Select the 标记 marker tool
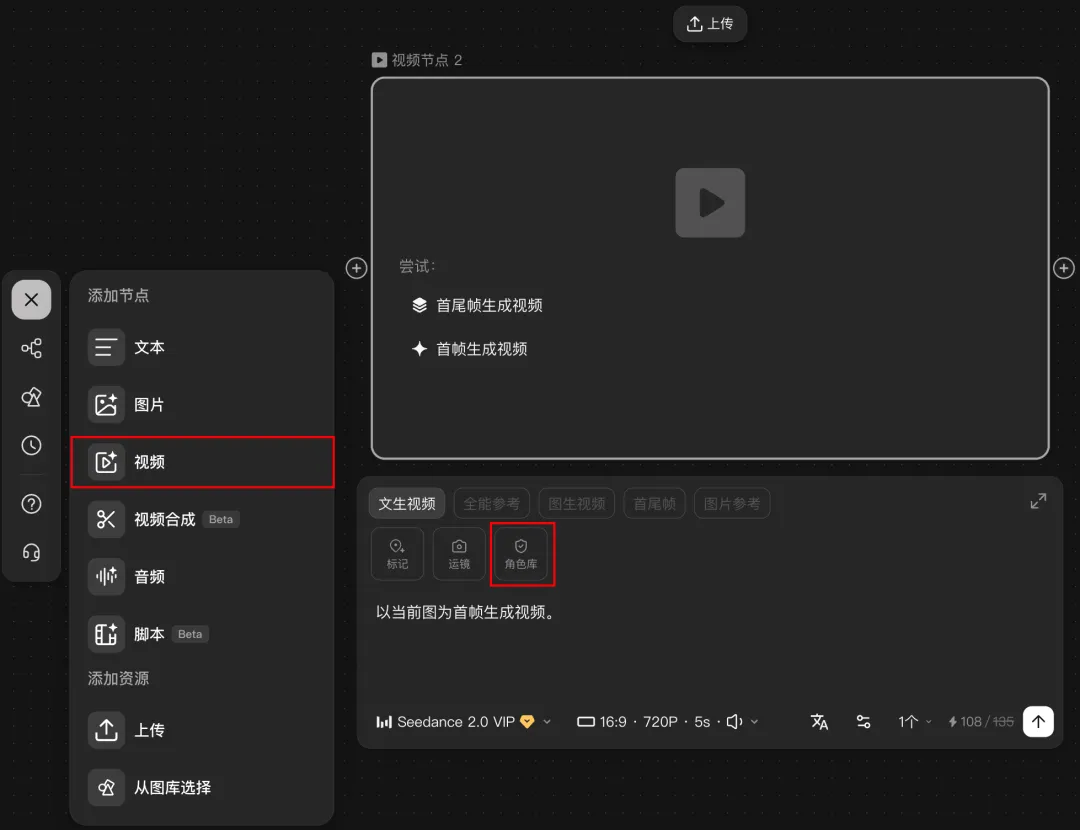This screenshot has width=1080, height=830. 397,554
